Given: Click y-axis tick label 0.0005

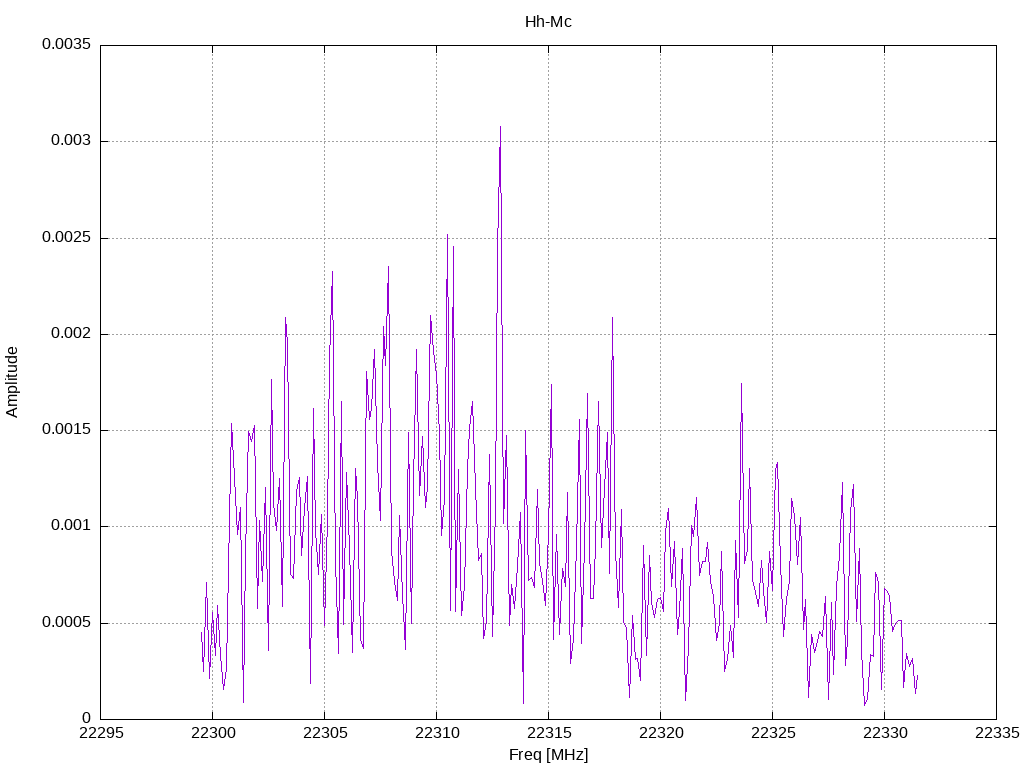Looking at the screenshot, I should pos(67,622).
